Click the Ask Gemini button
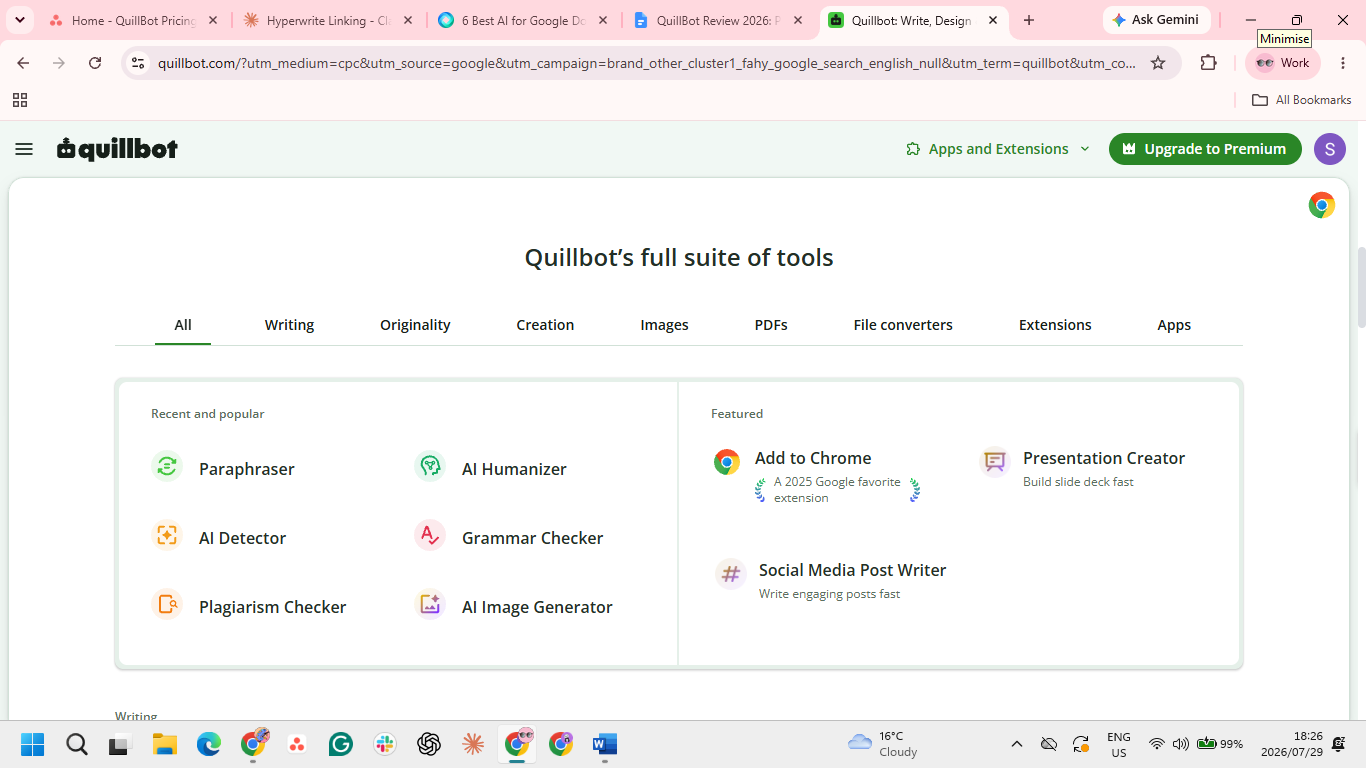Image resolution: width=1366 pixels, height=768 pixels. pyautogui.click(x=1156, y=20)
